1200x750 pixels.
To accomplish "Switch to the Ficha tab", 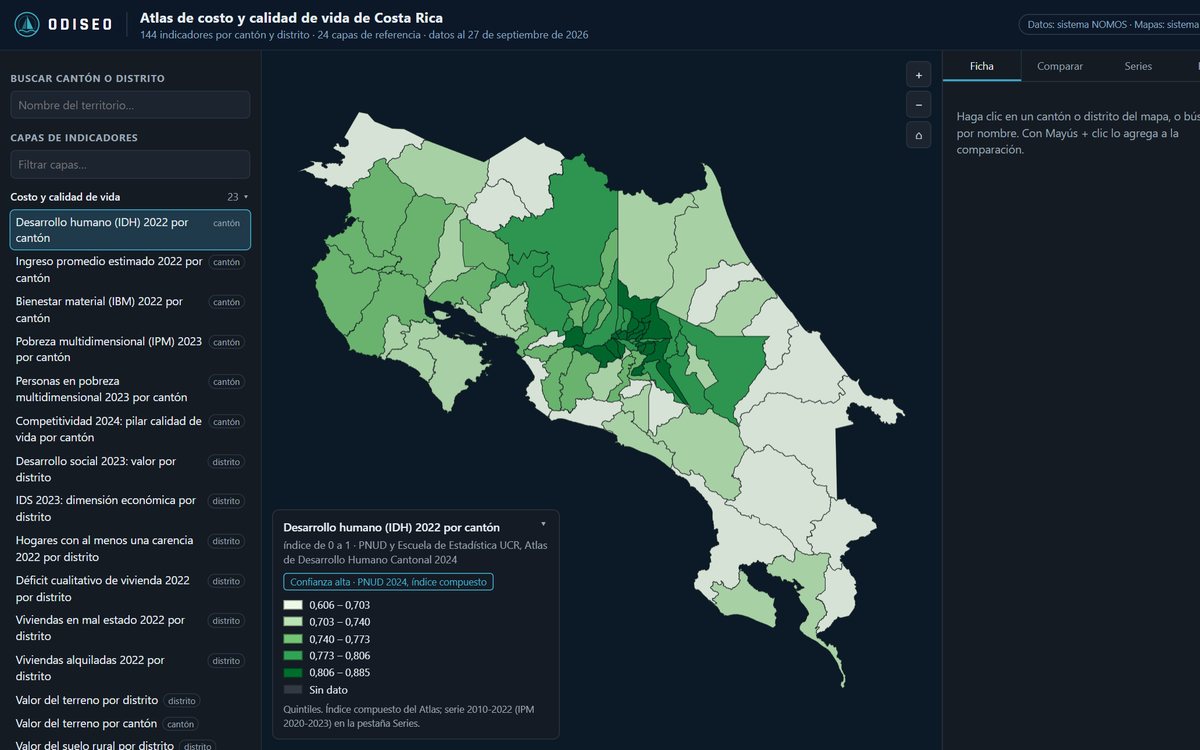I will pyautogui.click(x=982, y=66).
